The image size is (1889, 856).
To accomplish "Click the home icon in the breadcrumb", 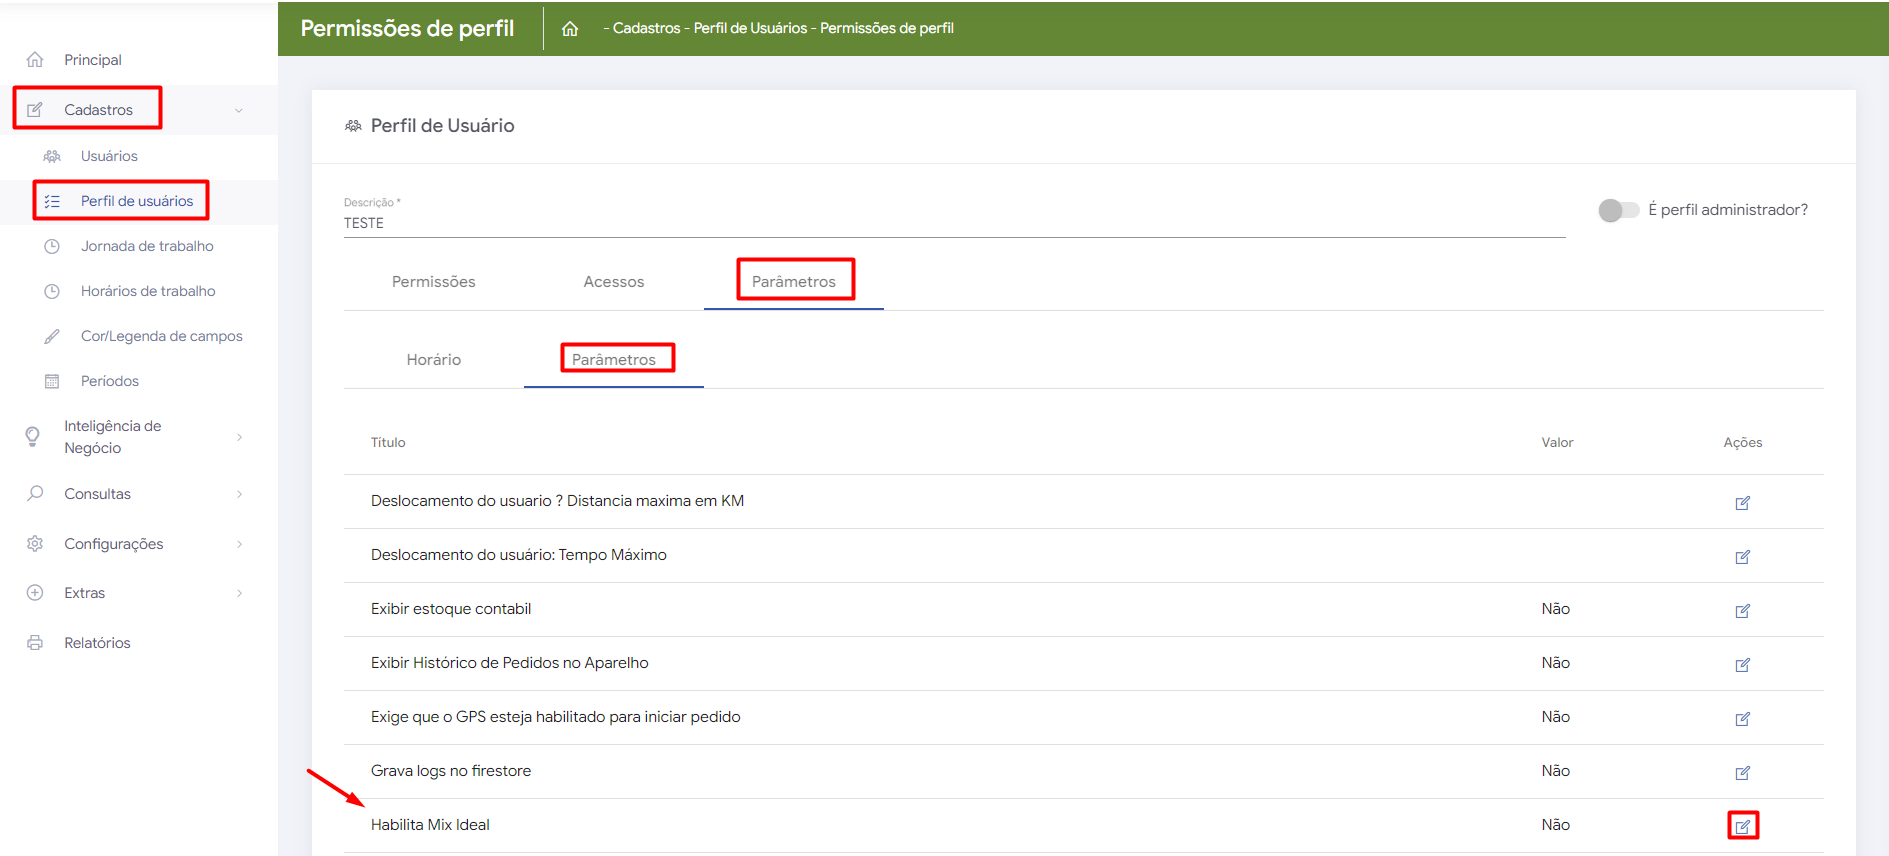I will click(570, 29).
